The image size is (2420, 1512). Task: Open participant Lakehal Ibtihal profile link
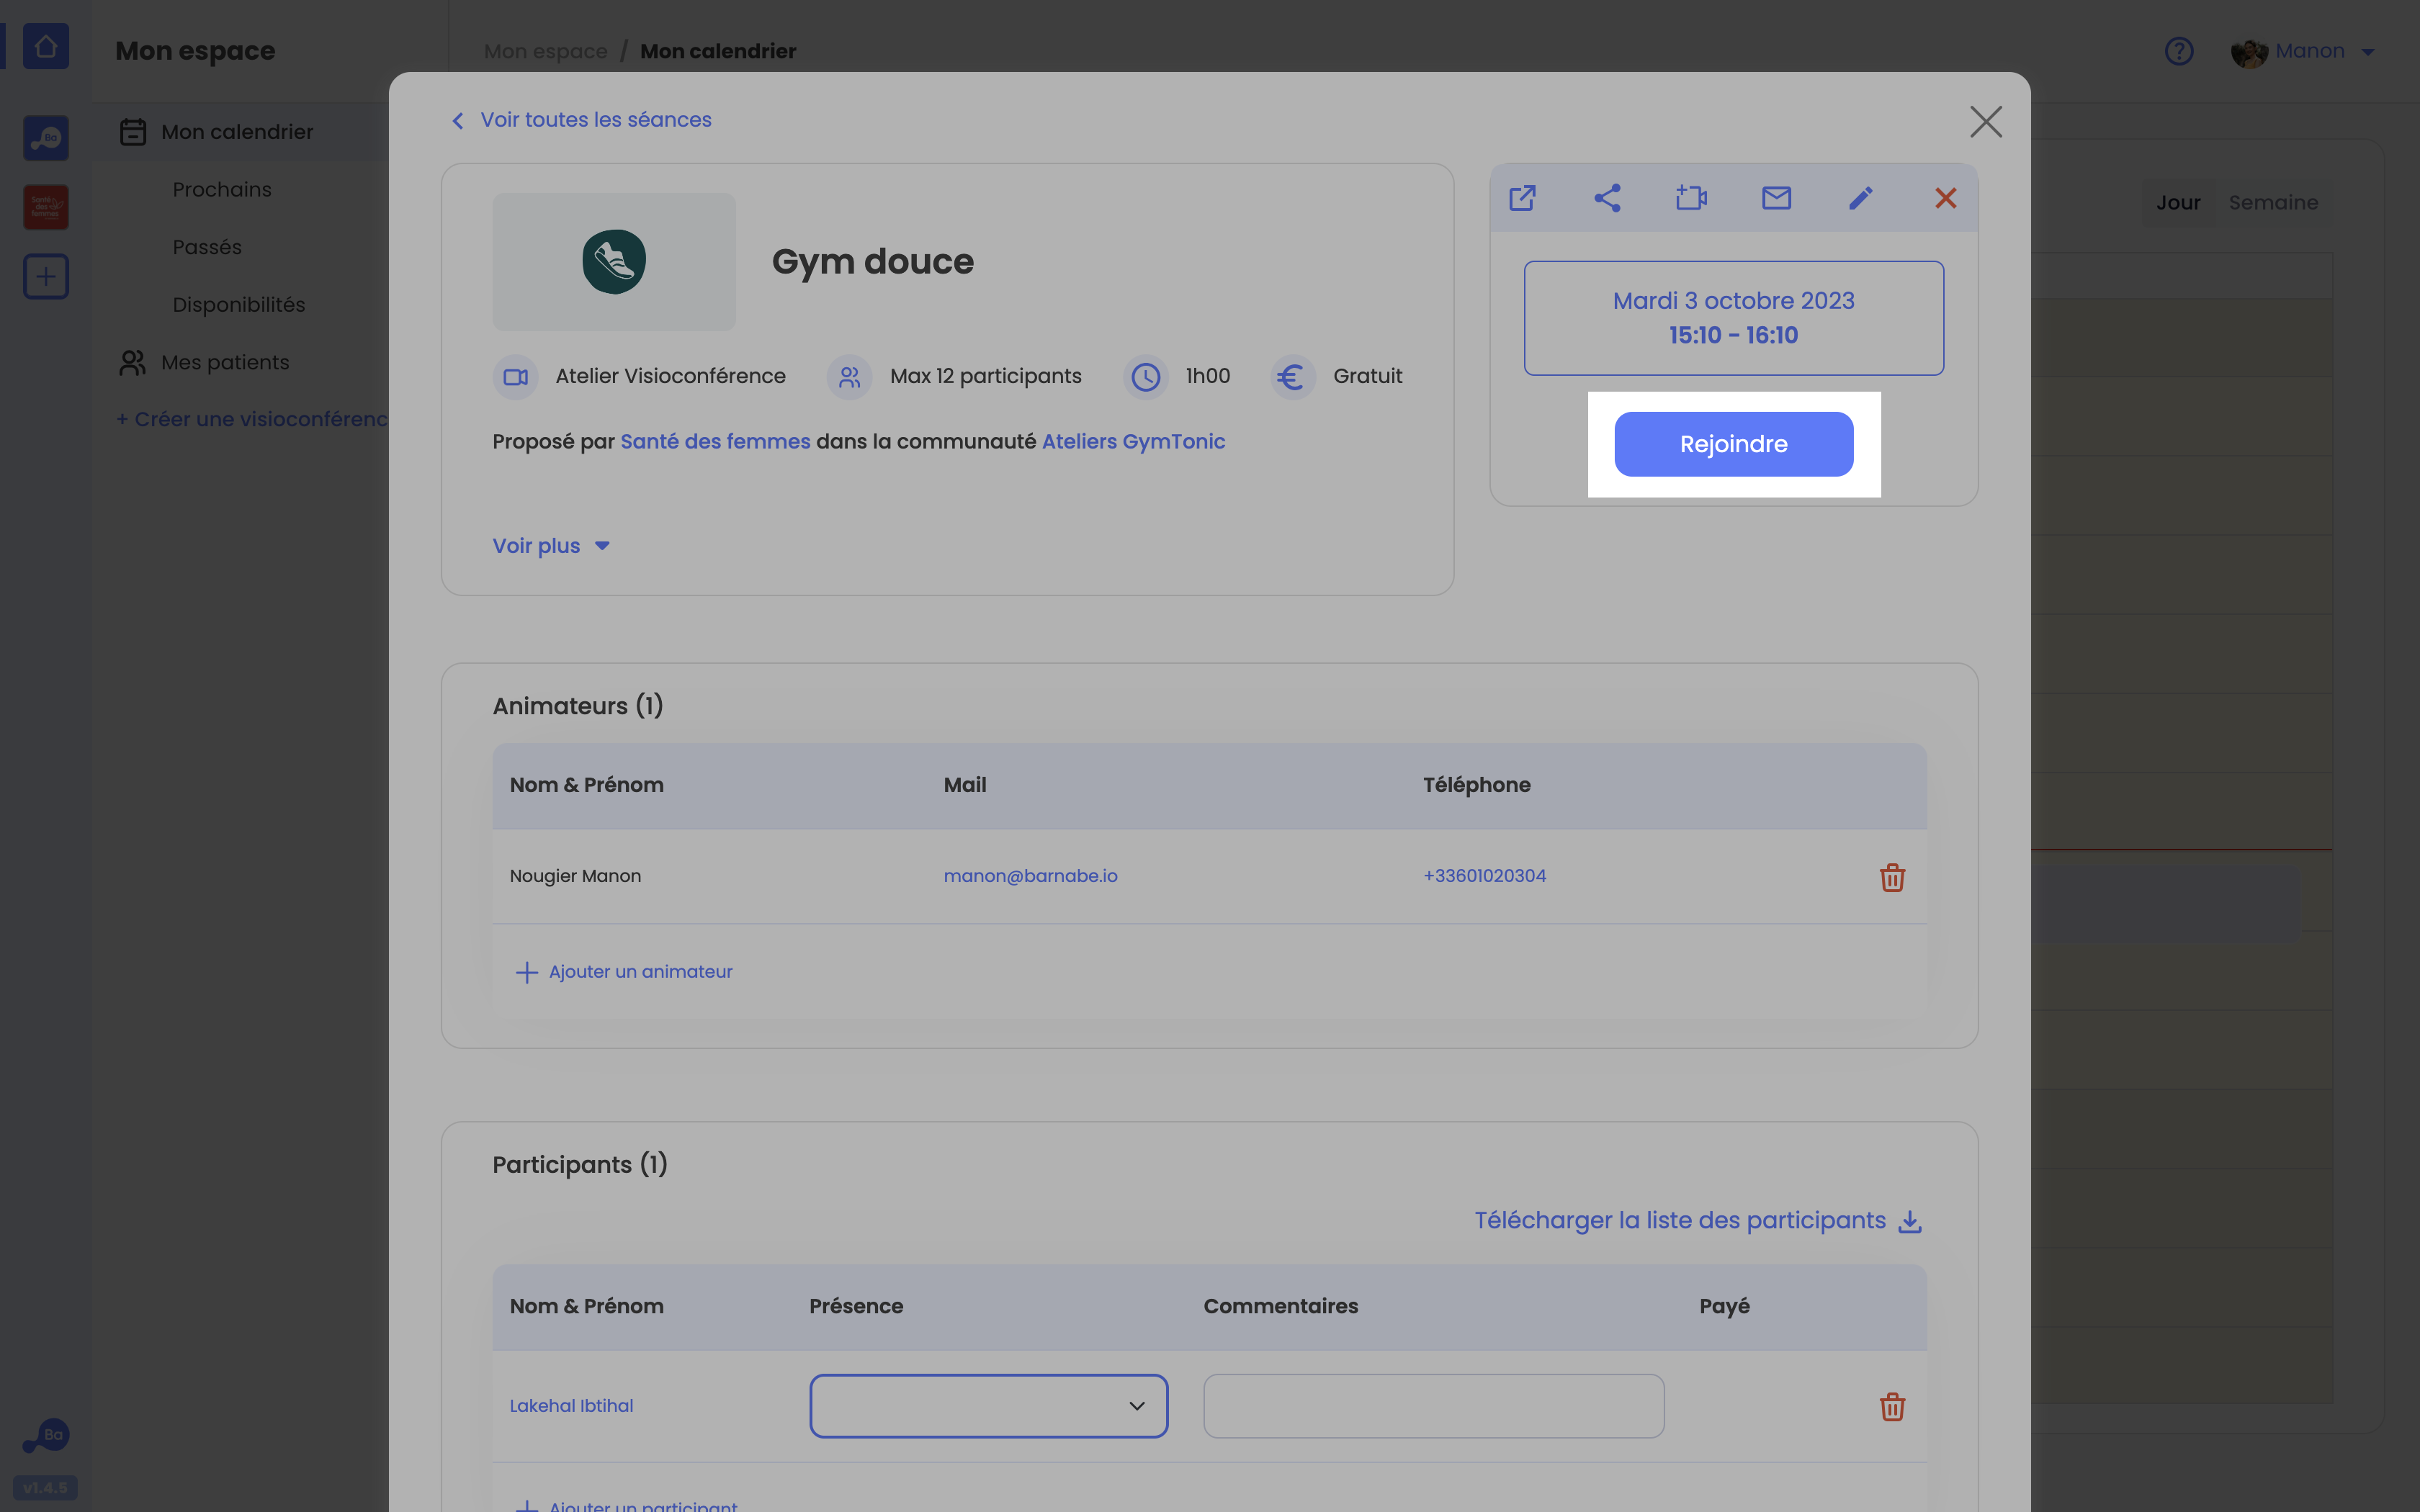[571, 1406]
